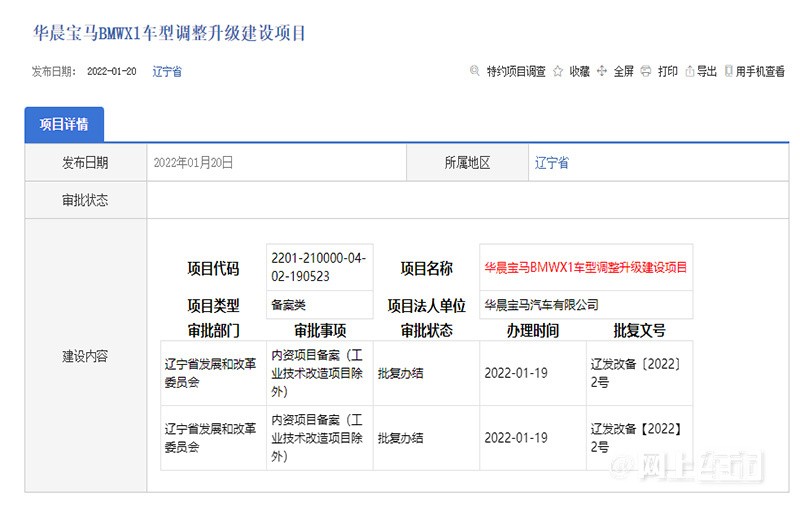Click the 批复文号 column header

pos(639,330)
